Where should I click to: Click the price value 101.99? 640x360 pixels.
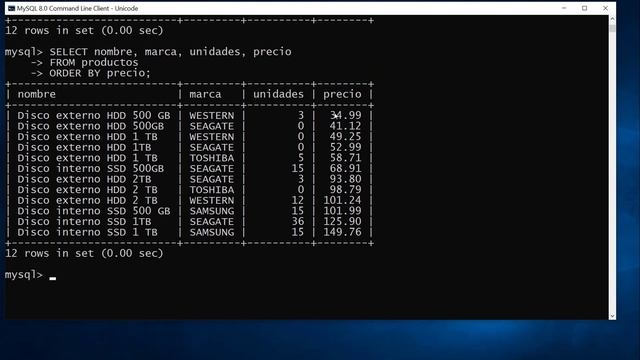pos(342,211)
